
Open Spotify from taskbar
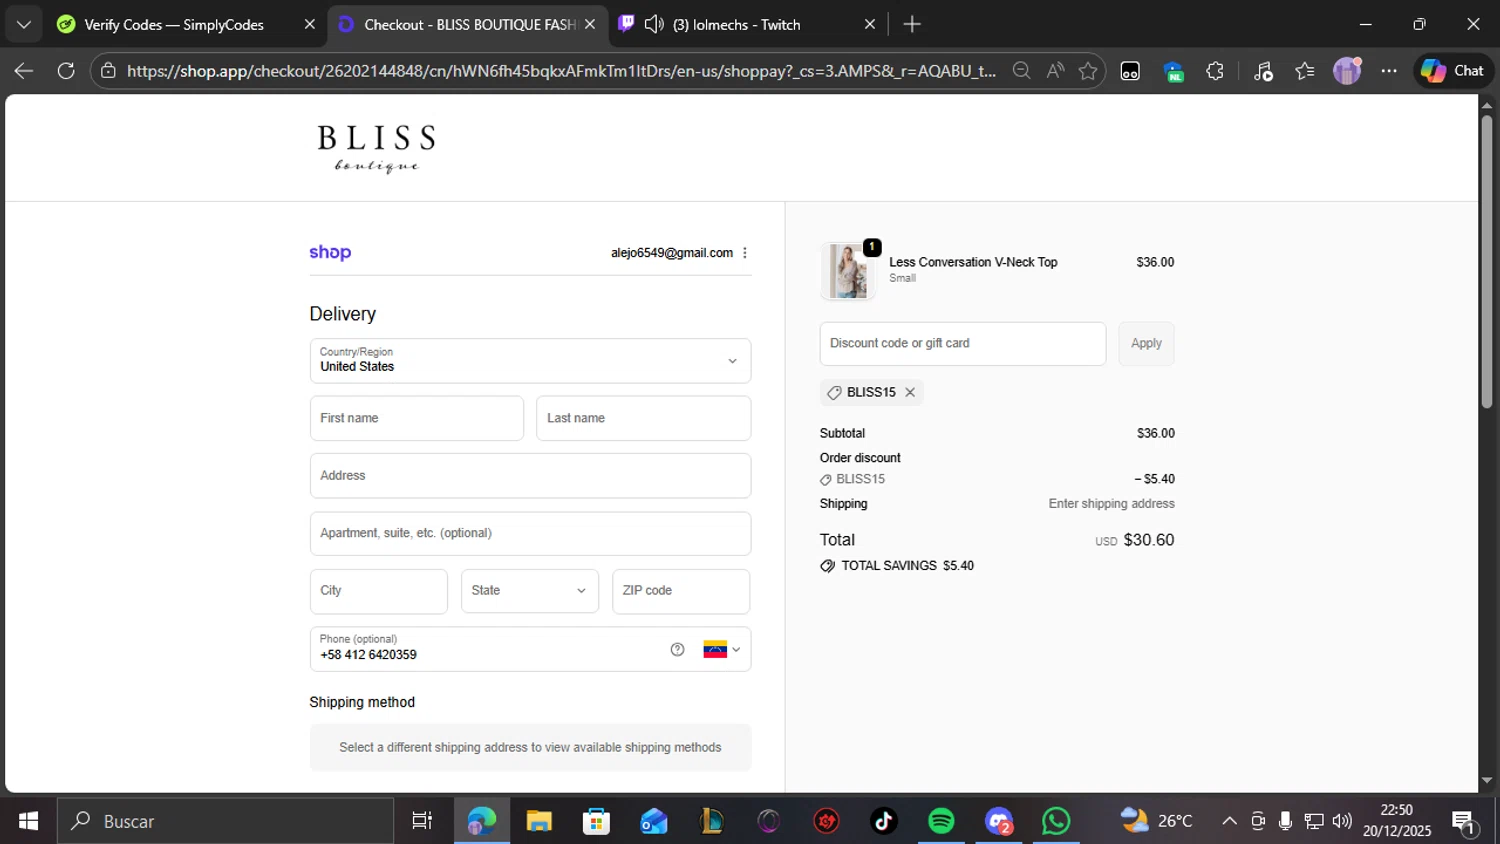pyautogui.click(x=941, y=821)
